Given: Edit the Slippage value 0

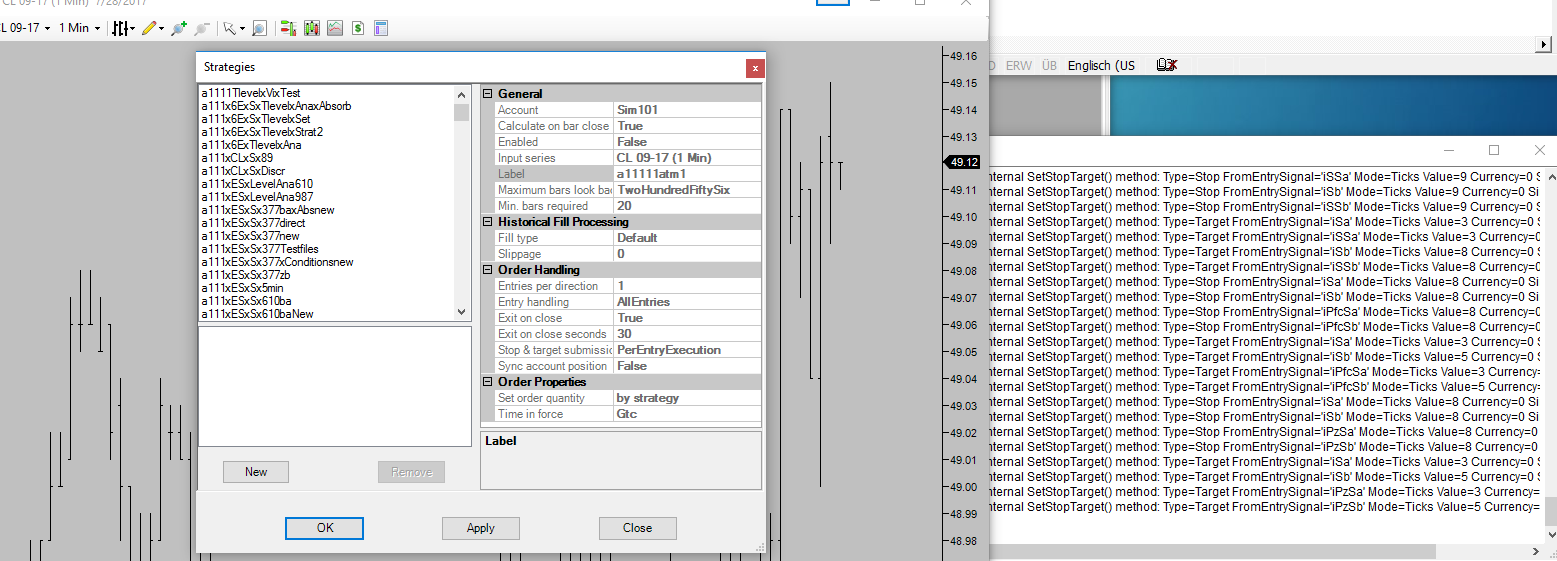Looking at the screenshot, I should click(x=687, y=254).
